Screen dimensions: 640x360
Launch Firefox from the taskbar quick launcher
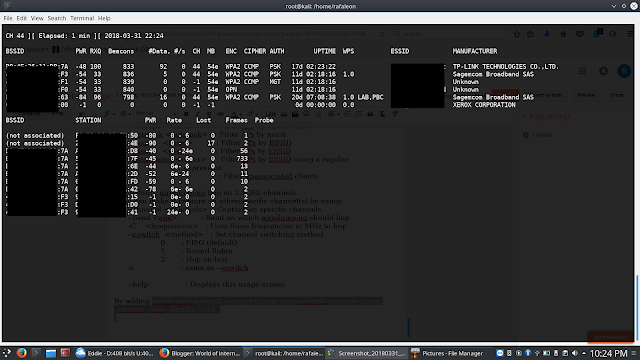click(22, 353)
